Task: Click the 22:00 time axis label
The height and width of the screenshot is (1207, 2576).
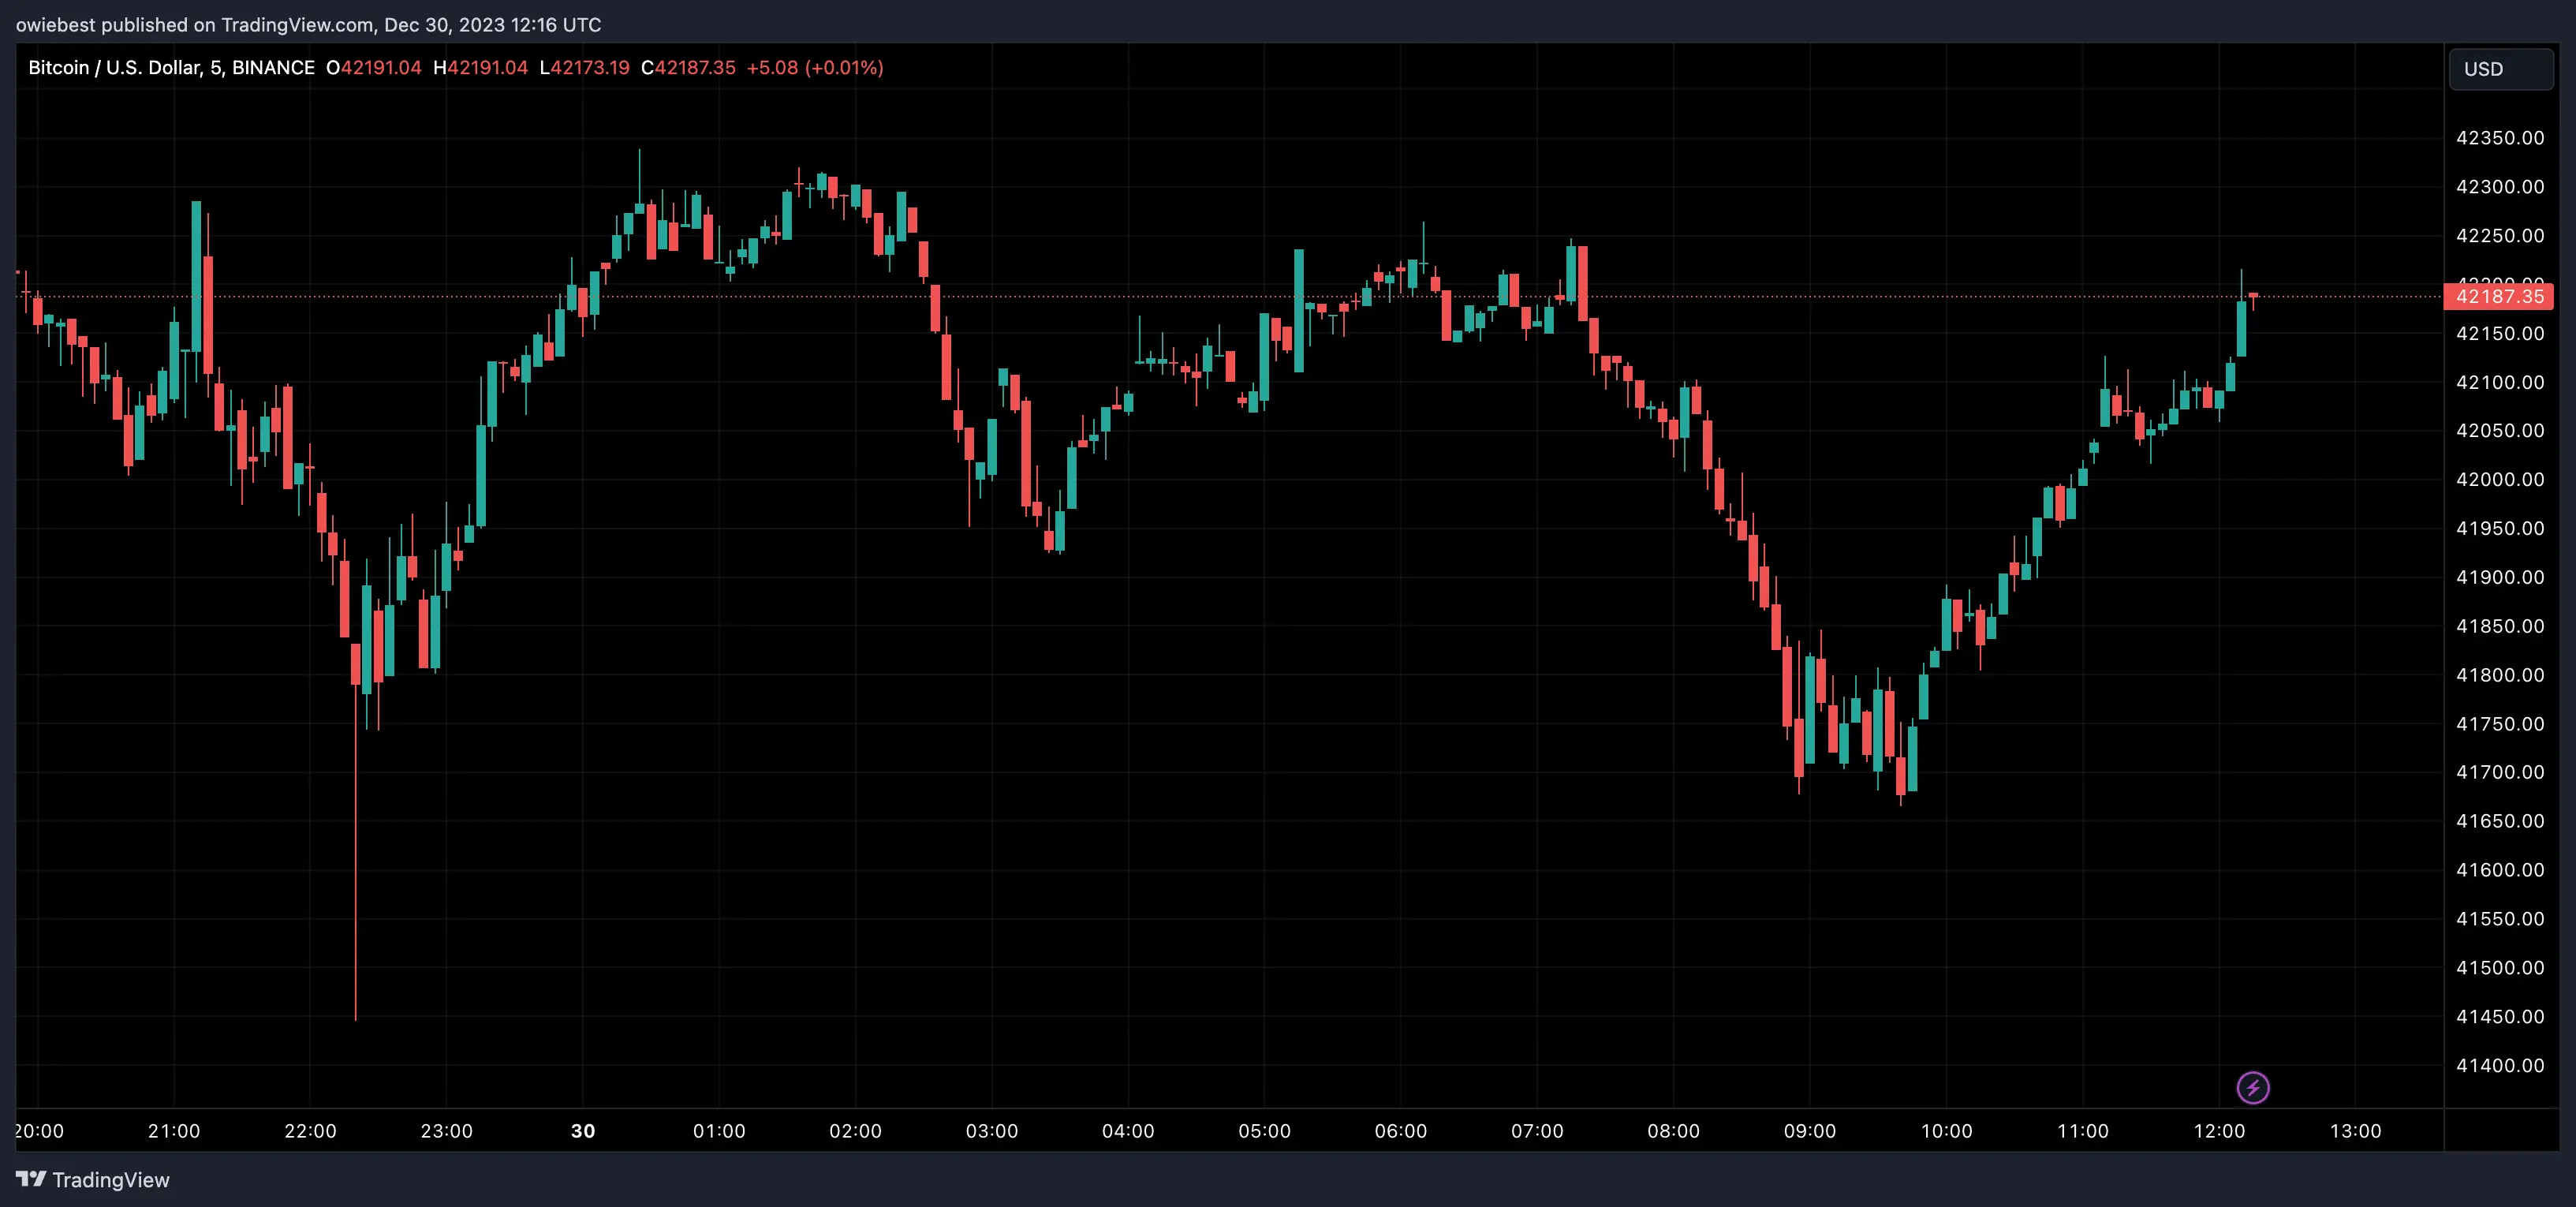Action: click(310, 1131)
